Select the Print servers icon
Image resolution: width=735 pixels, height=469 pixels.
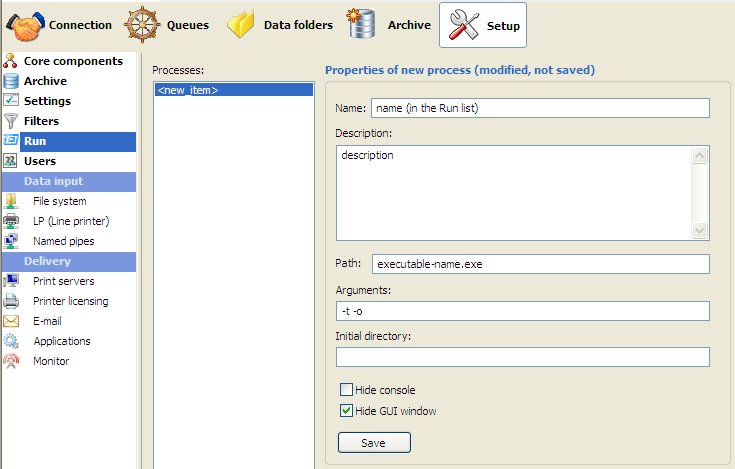[11, 281]
